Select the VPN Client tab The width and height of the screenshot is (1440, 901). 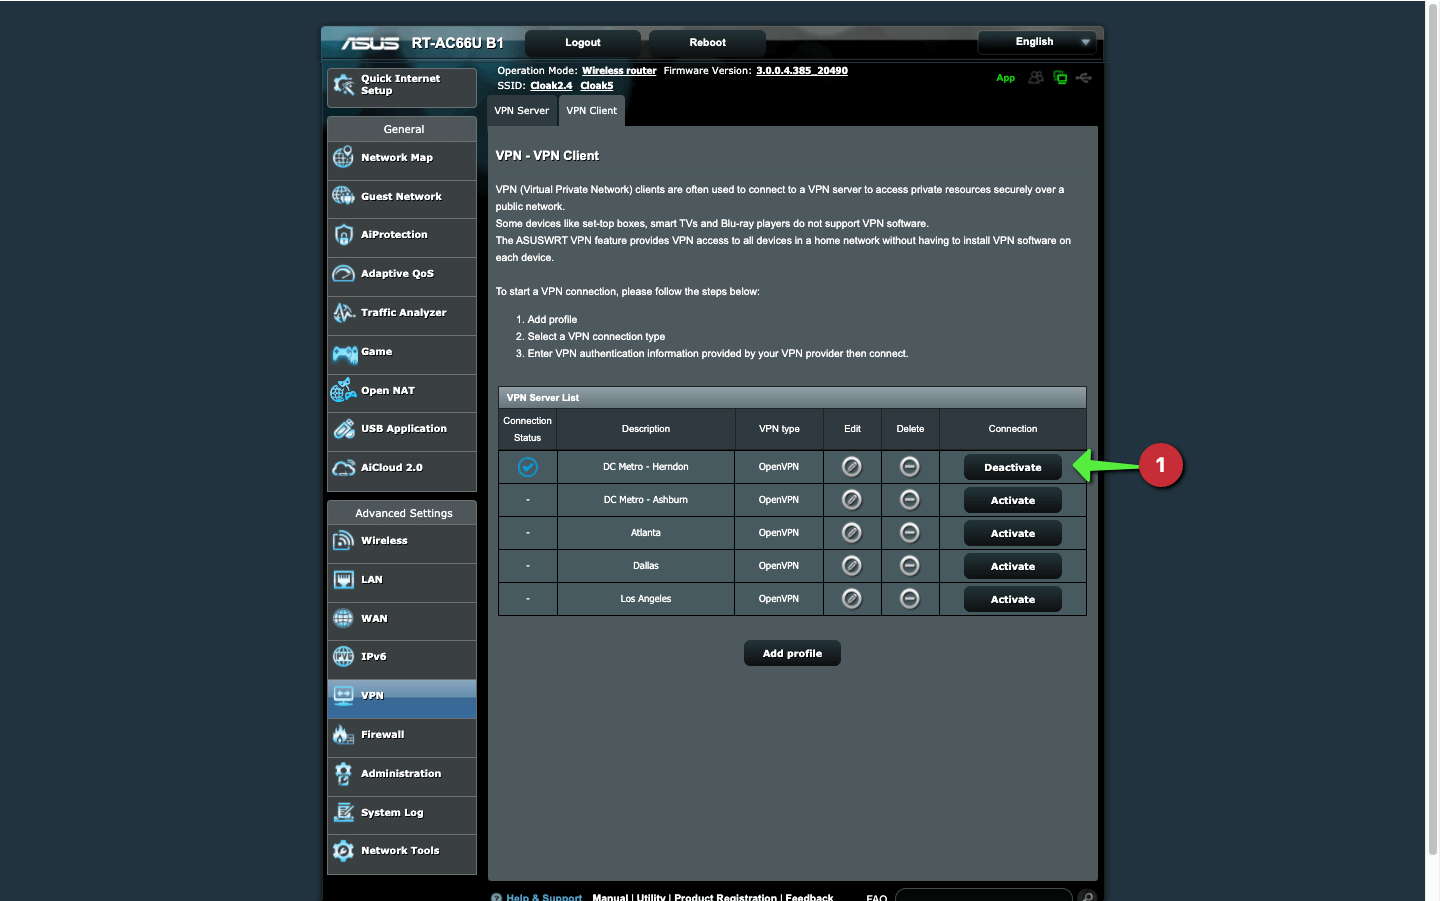tap(592, 111)
